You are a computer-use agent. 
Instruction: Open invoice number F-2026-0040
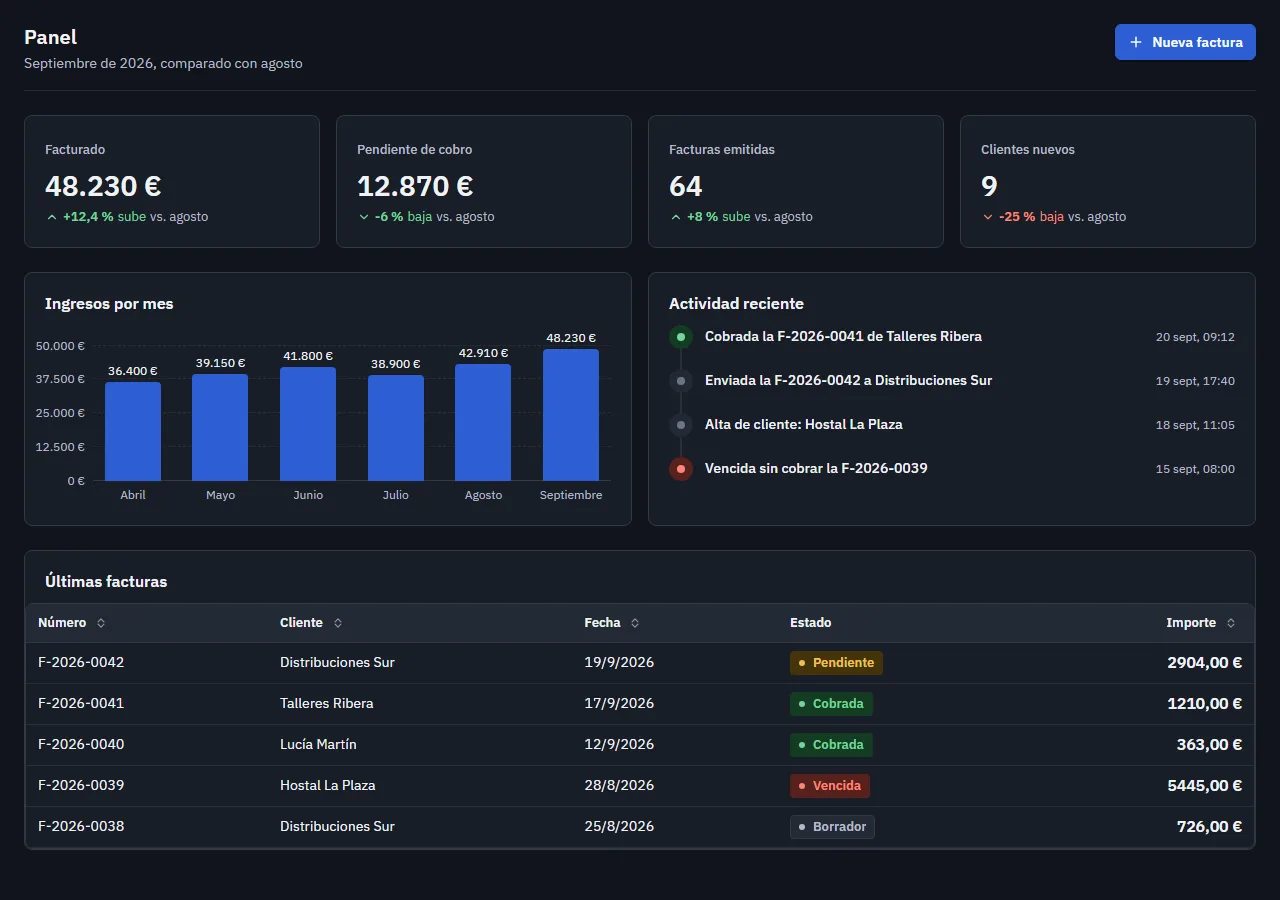(81, 745)
